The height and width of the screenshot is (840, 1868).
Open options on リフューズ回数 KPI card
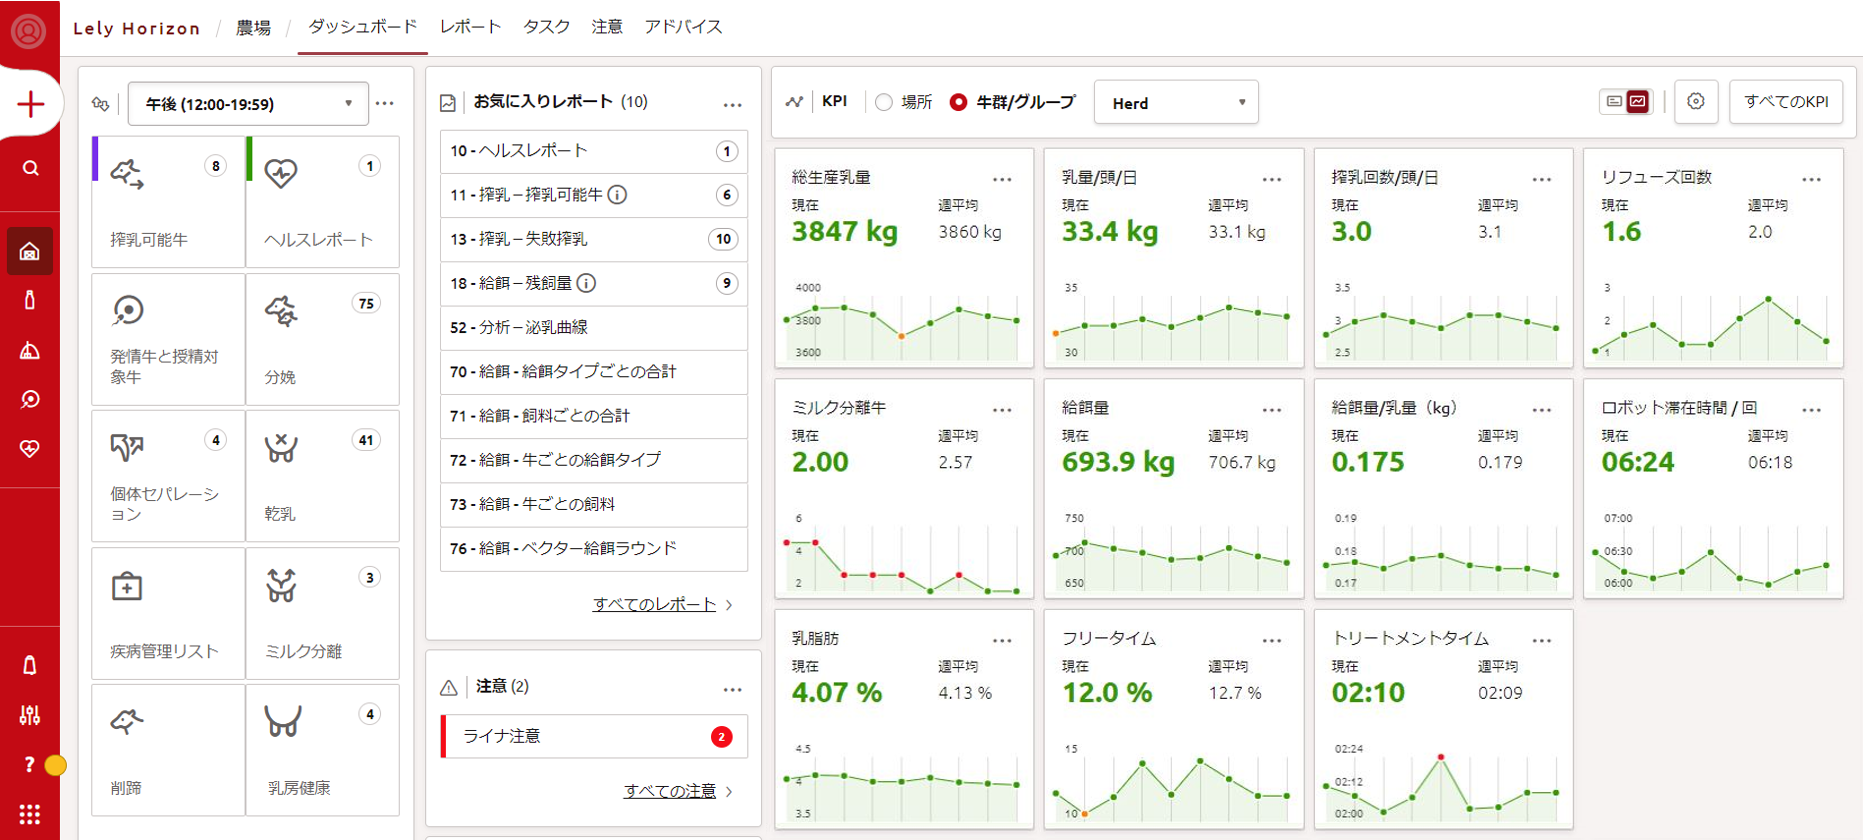pyautogui.click(x=1812, y=179)
